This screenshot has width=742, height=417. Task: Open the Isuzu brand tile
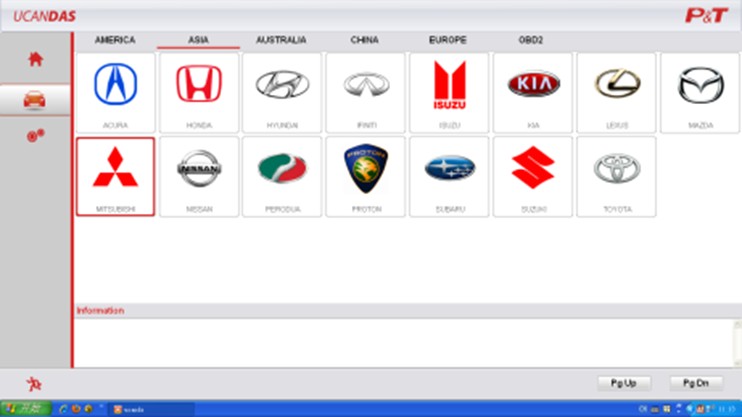[449, 93]
